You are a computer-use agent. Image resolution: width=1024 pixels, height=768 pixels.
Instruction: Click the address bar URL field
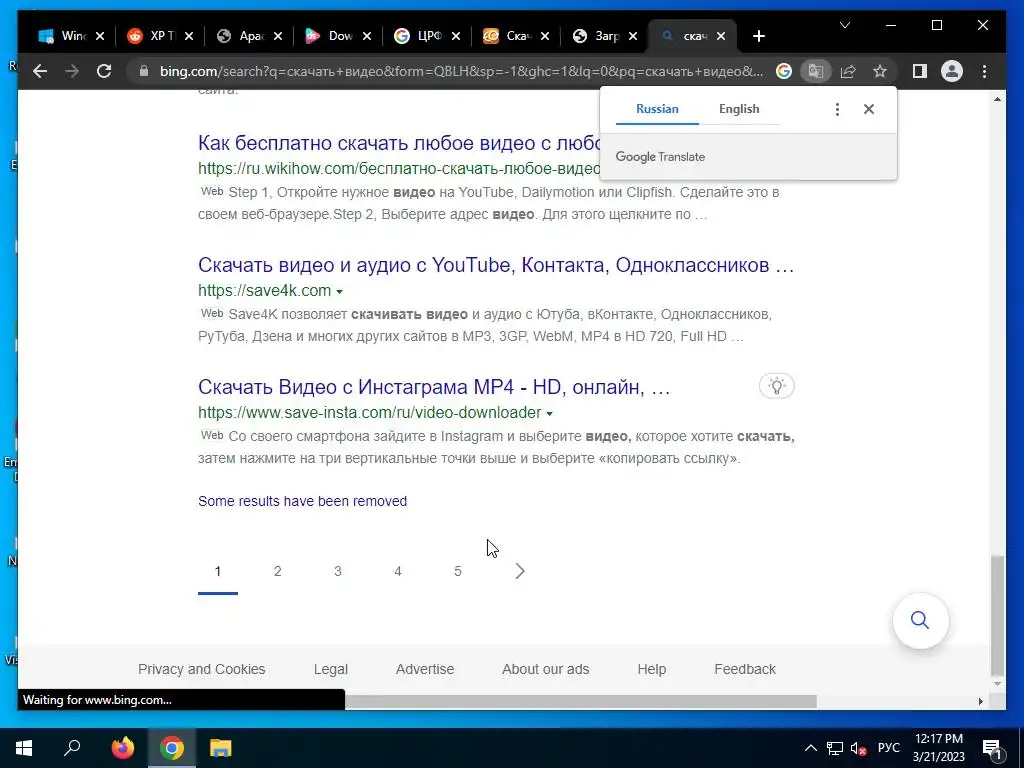(x=461, y=71)
